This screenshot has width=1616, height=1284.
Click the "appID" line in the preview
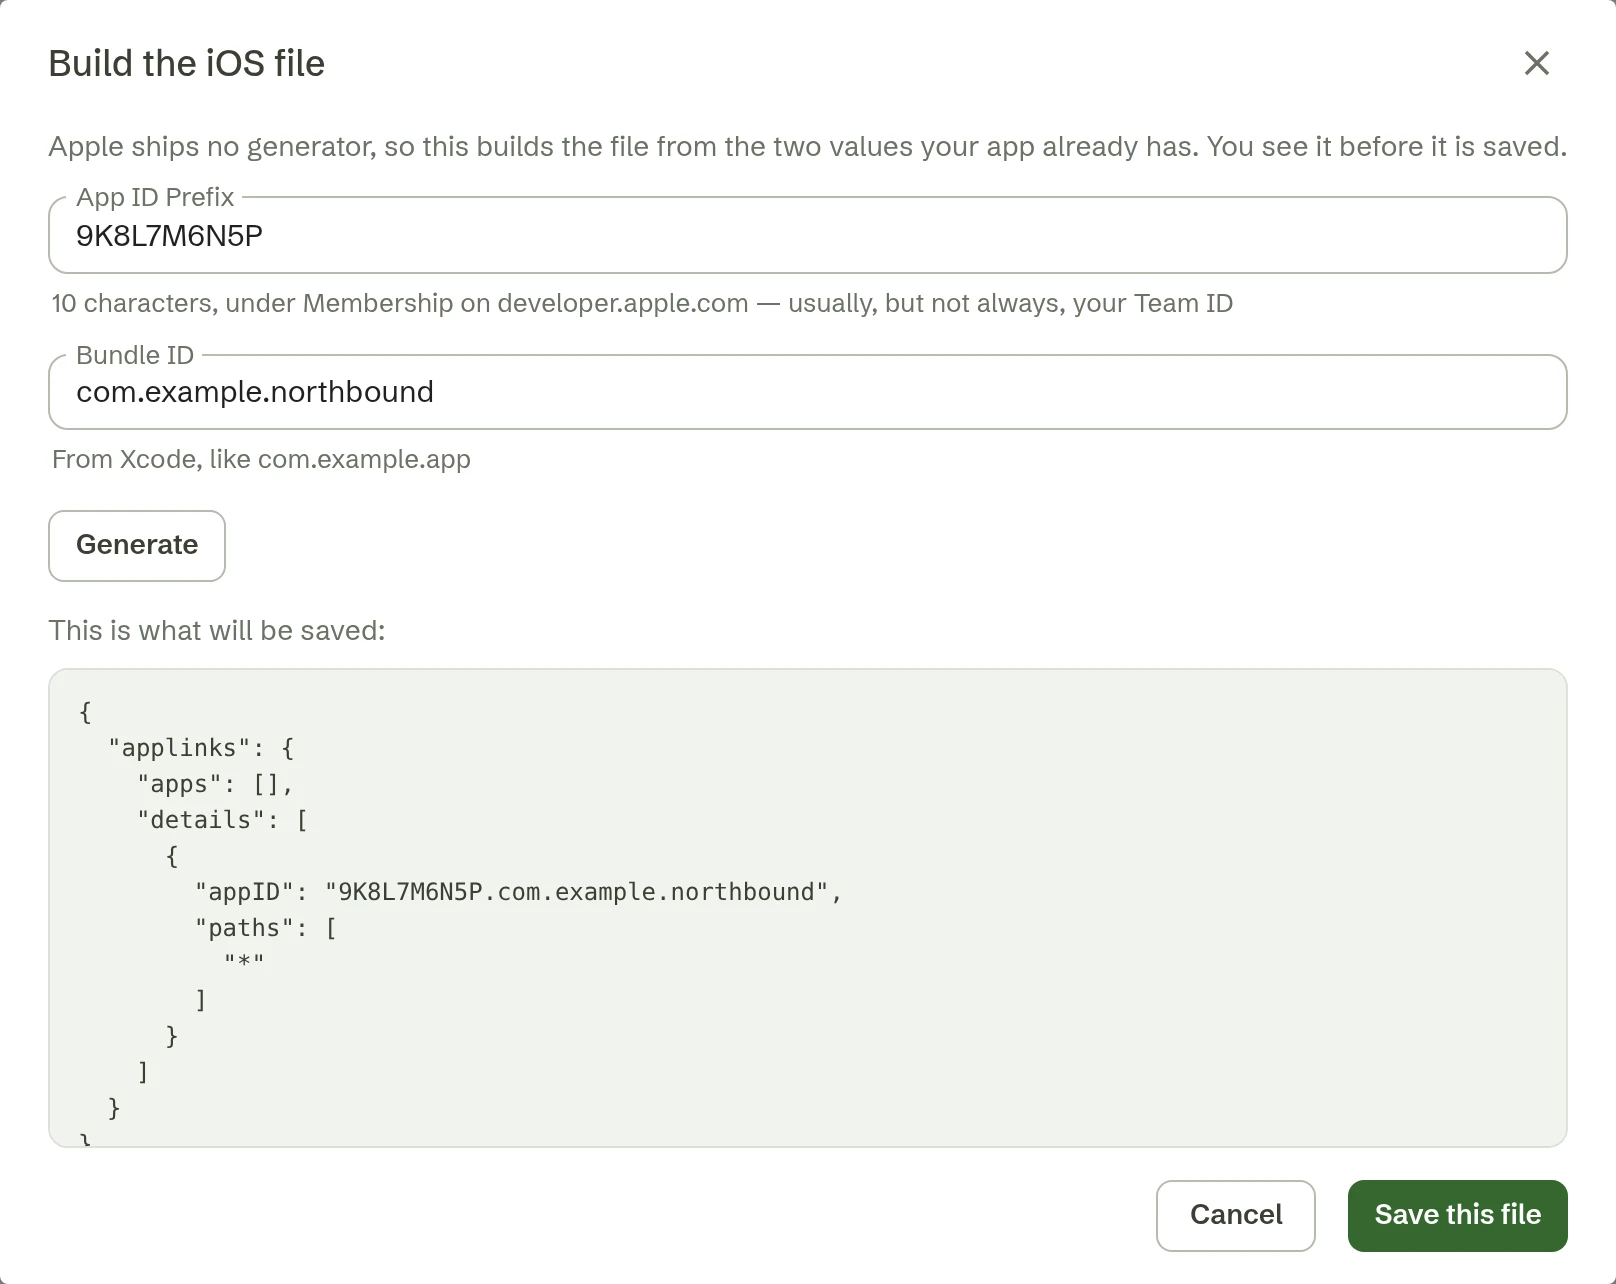[x=518, y=892]
